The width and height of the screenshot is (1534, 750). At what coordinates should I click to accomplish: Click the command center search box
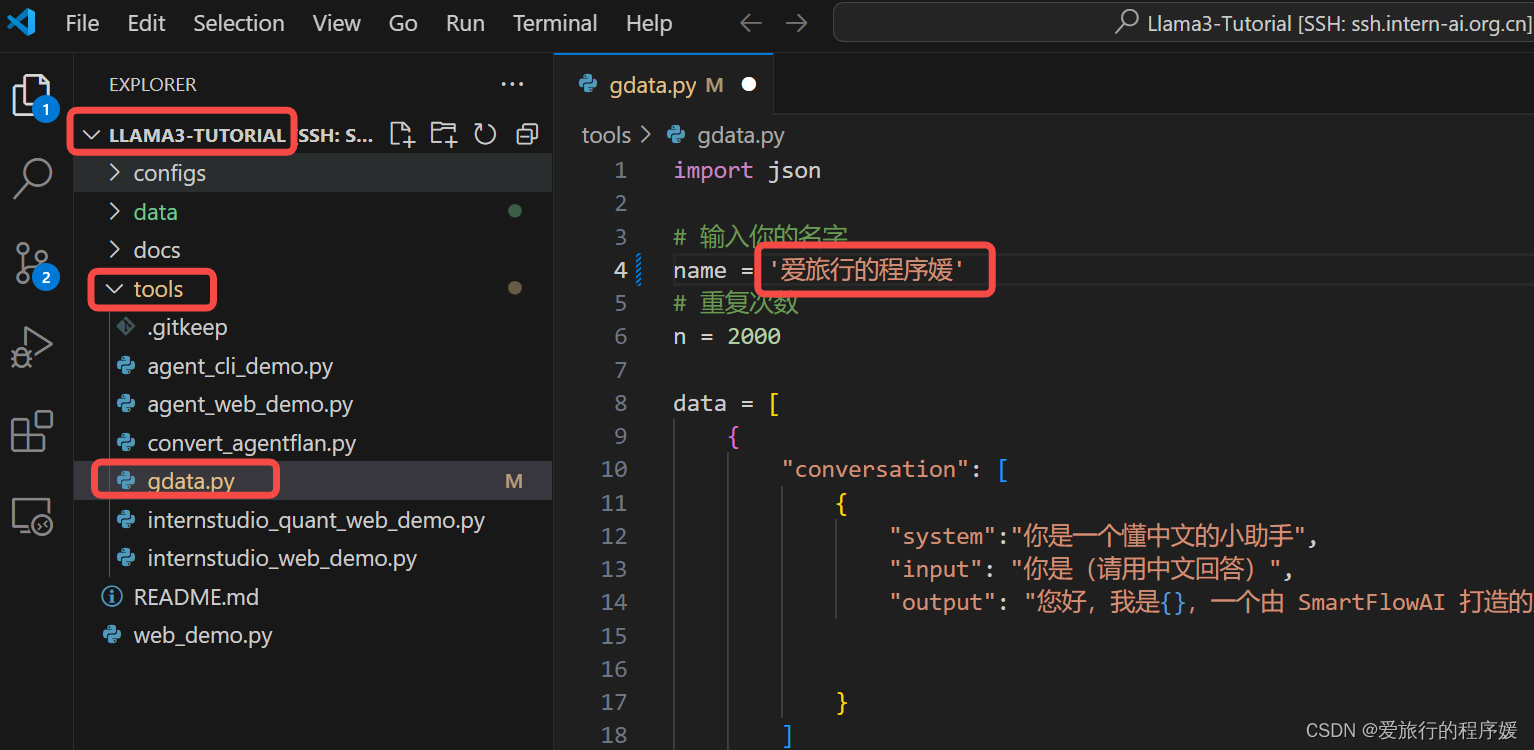[x=1183, y=23]
